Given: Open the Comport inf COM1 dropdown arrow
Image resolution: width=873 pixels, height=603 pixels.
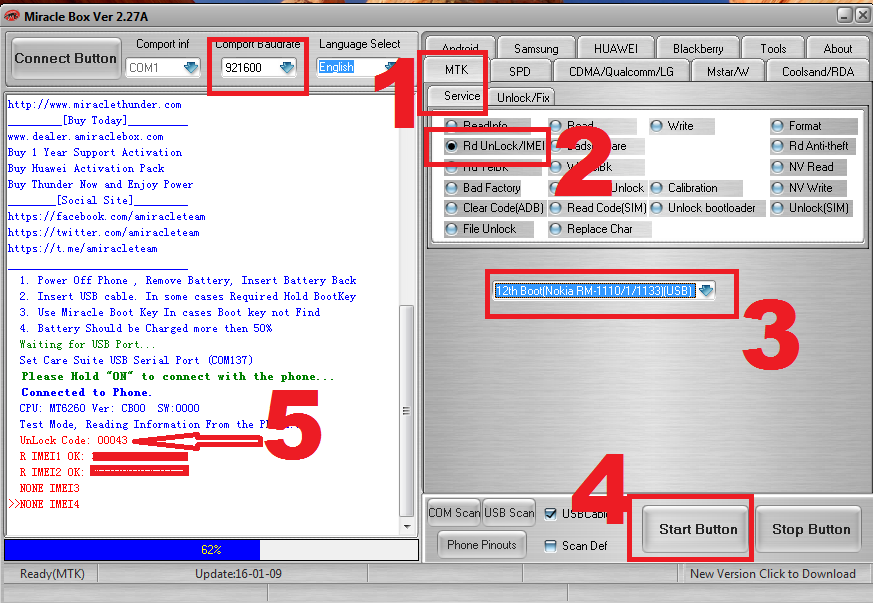Looking at the screenshot, I should [x=191, y=68].
